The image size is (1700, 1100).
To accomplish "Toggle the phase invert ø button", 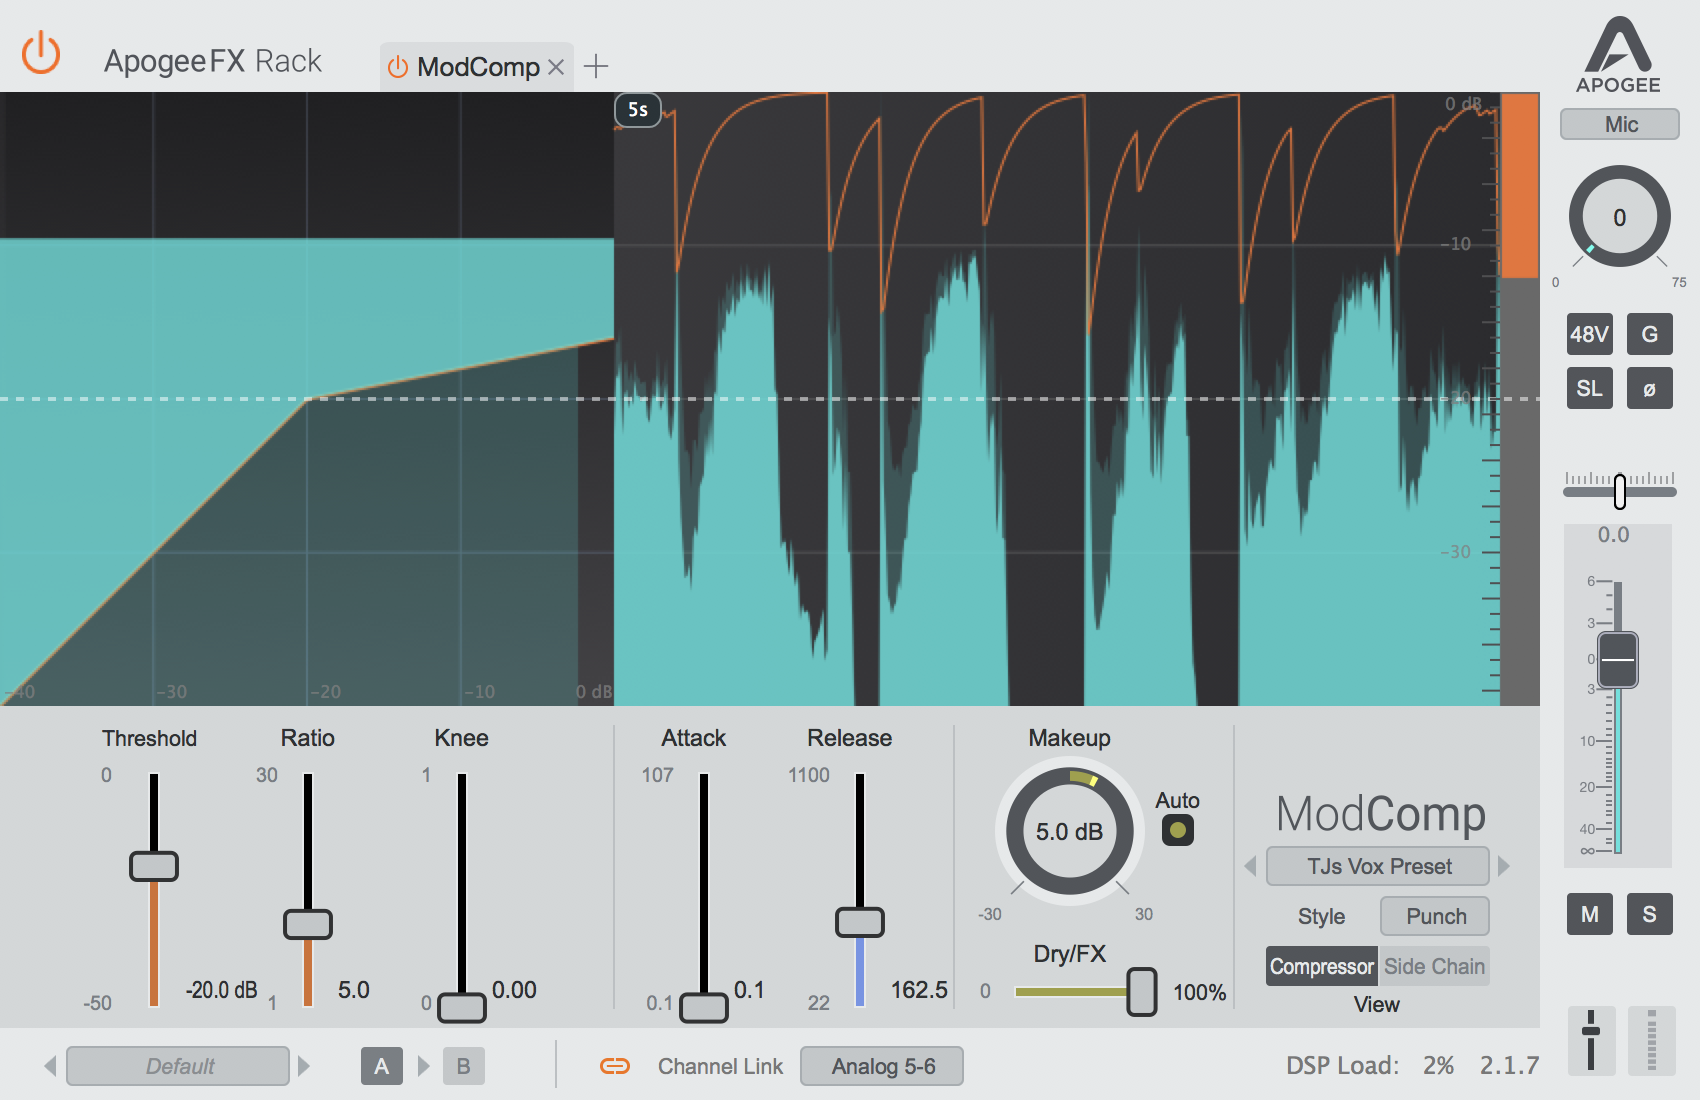I will 1651,388.
